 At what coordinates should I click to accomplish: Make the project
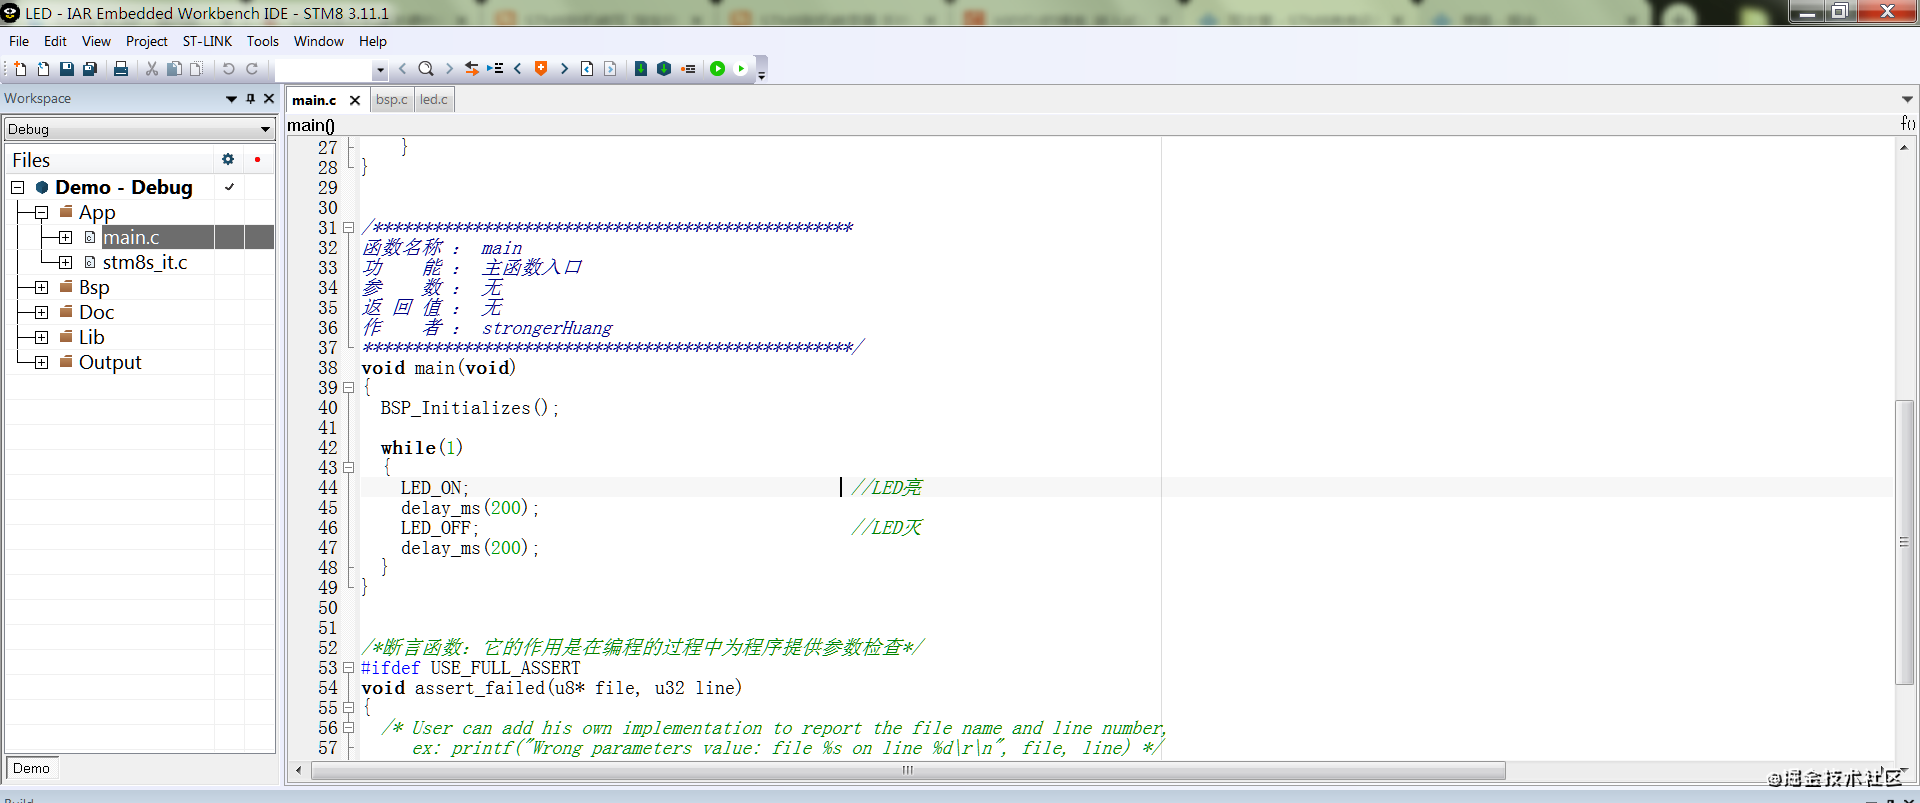pyautogui.click(x=664, y=69)
